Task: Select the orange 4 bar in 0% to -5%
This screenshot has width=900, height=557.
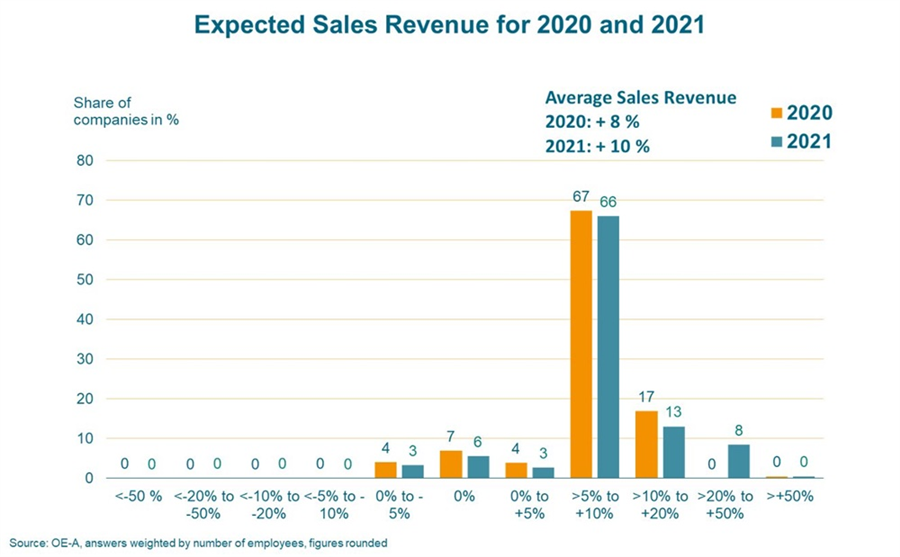Action: 386,470
